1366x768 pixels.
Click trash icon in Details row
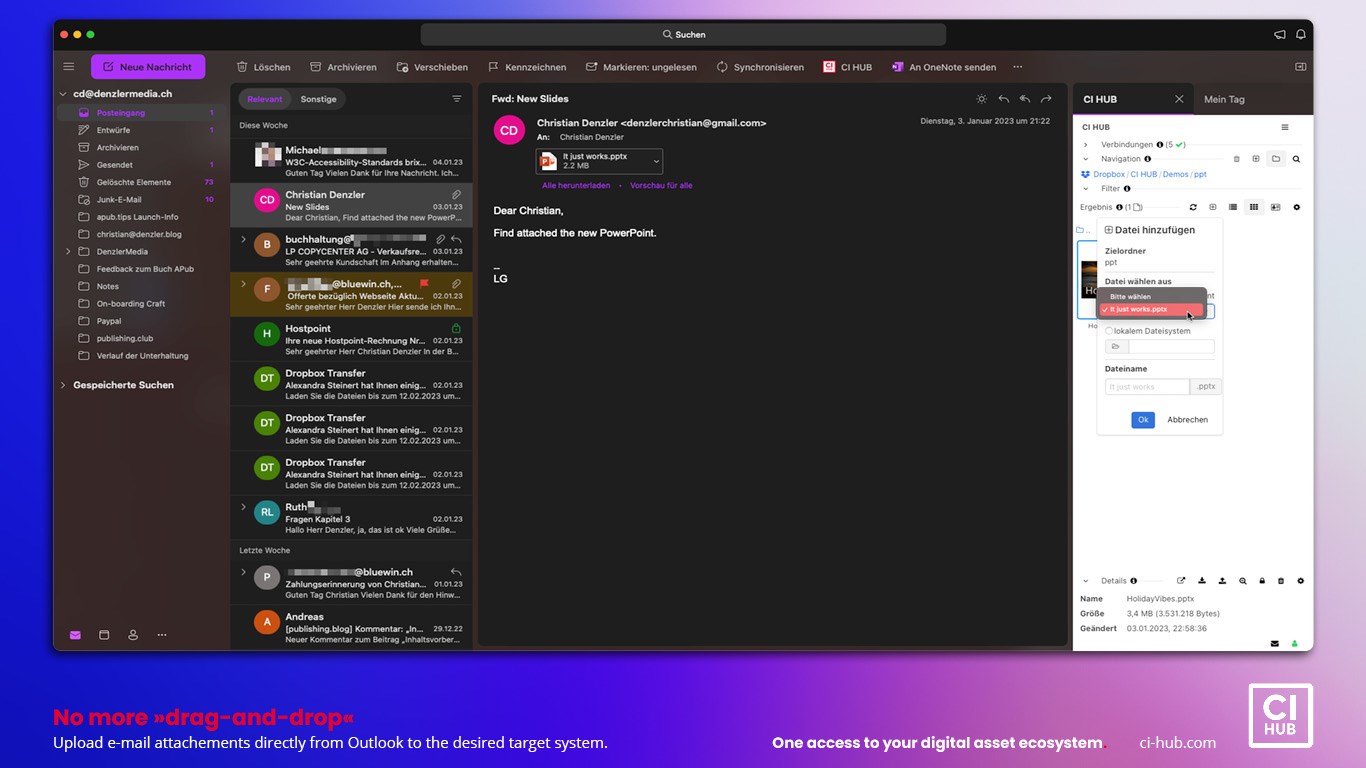(1281, 580)
